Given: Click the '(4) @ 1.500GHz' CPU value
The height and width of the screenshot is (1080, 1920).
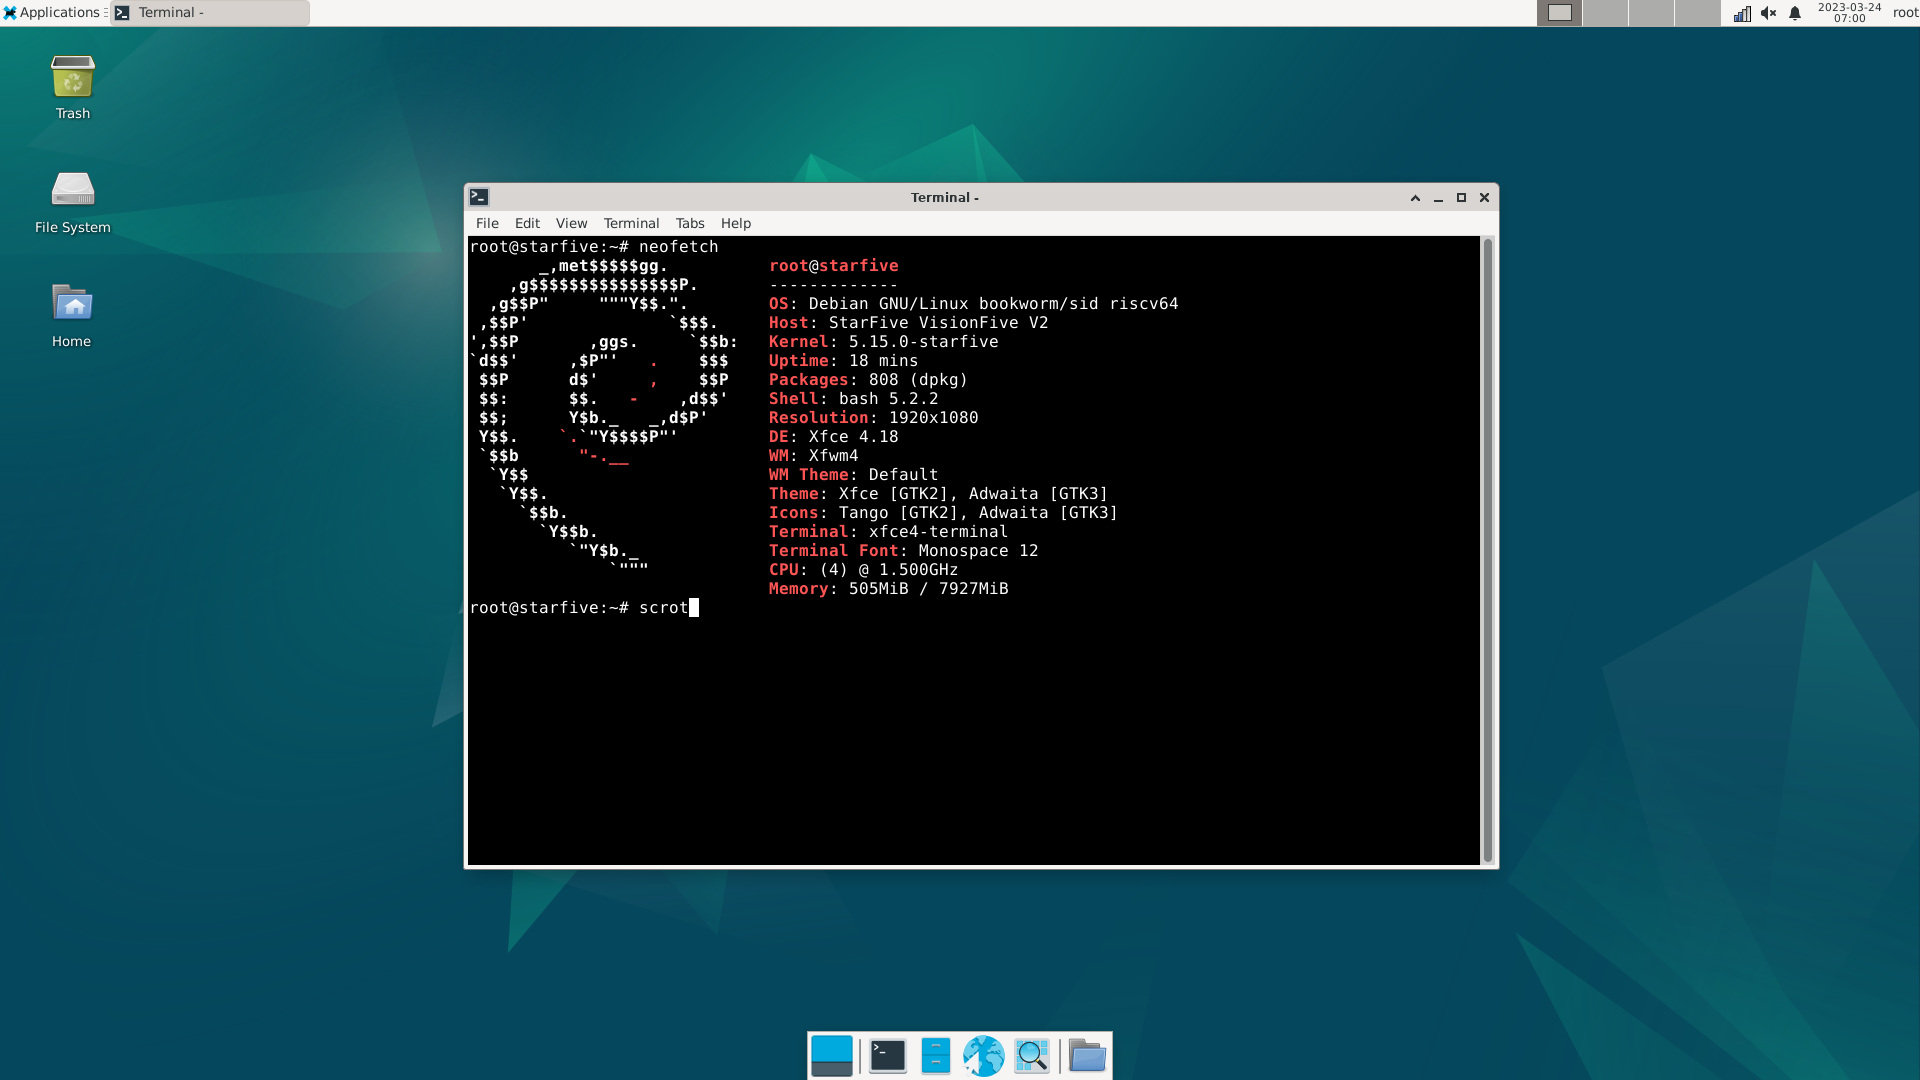Looking at the screenshot, I should pos(888,570).
